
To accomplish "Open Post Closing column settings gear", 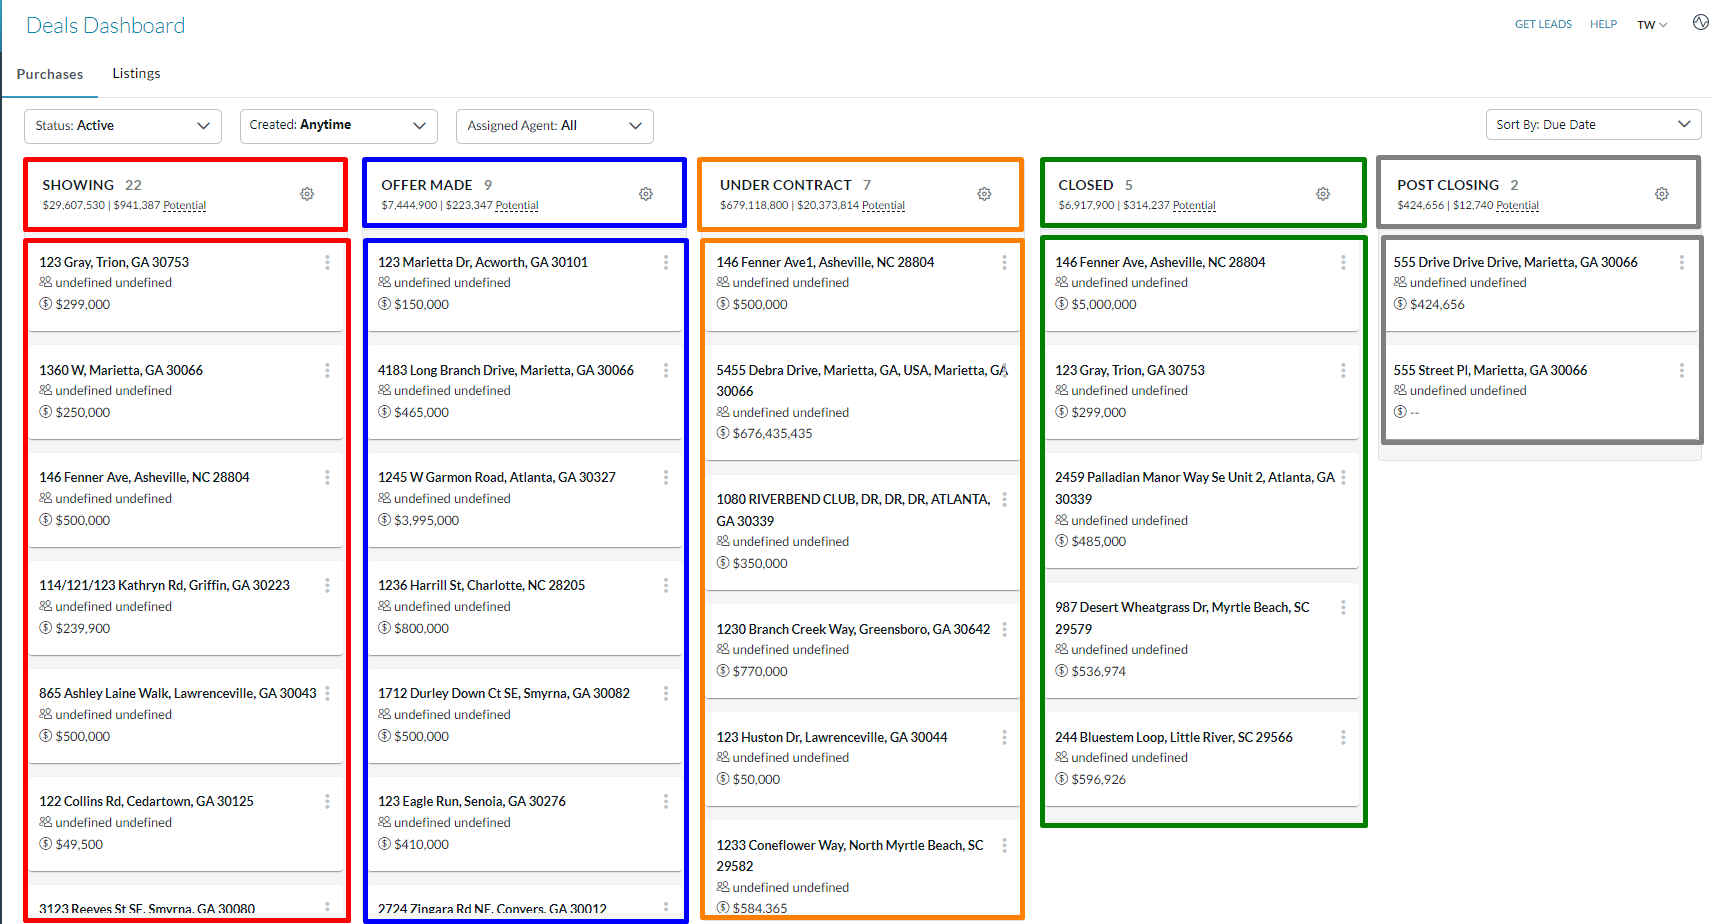I will (1661, 194).
